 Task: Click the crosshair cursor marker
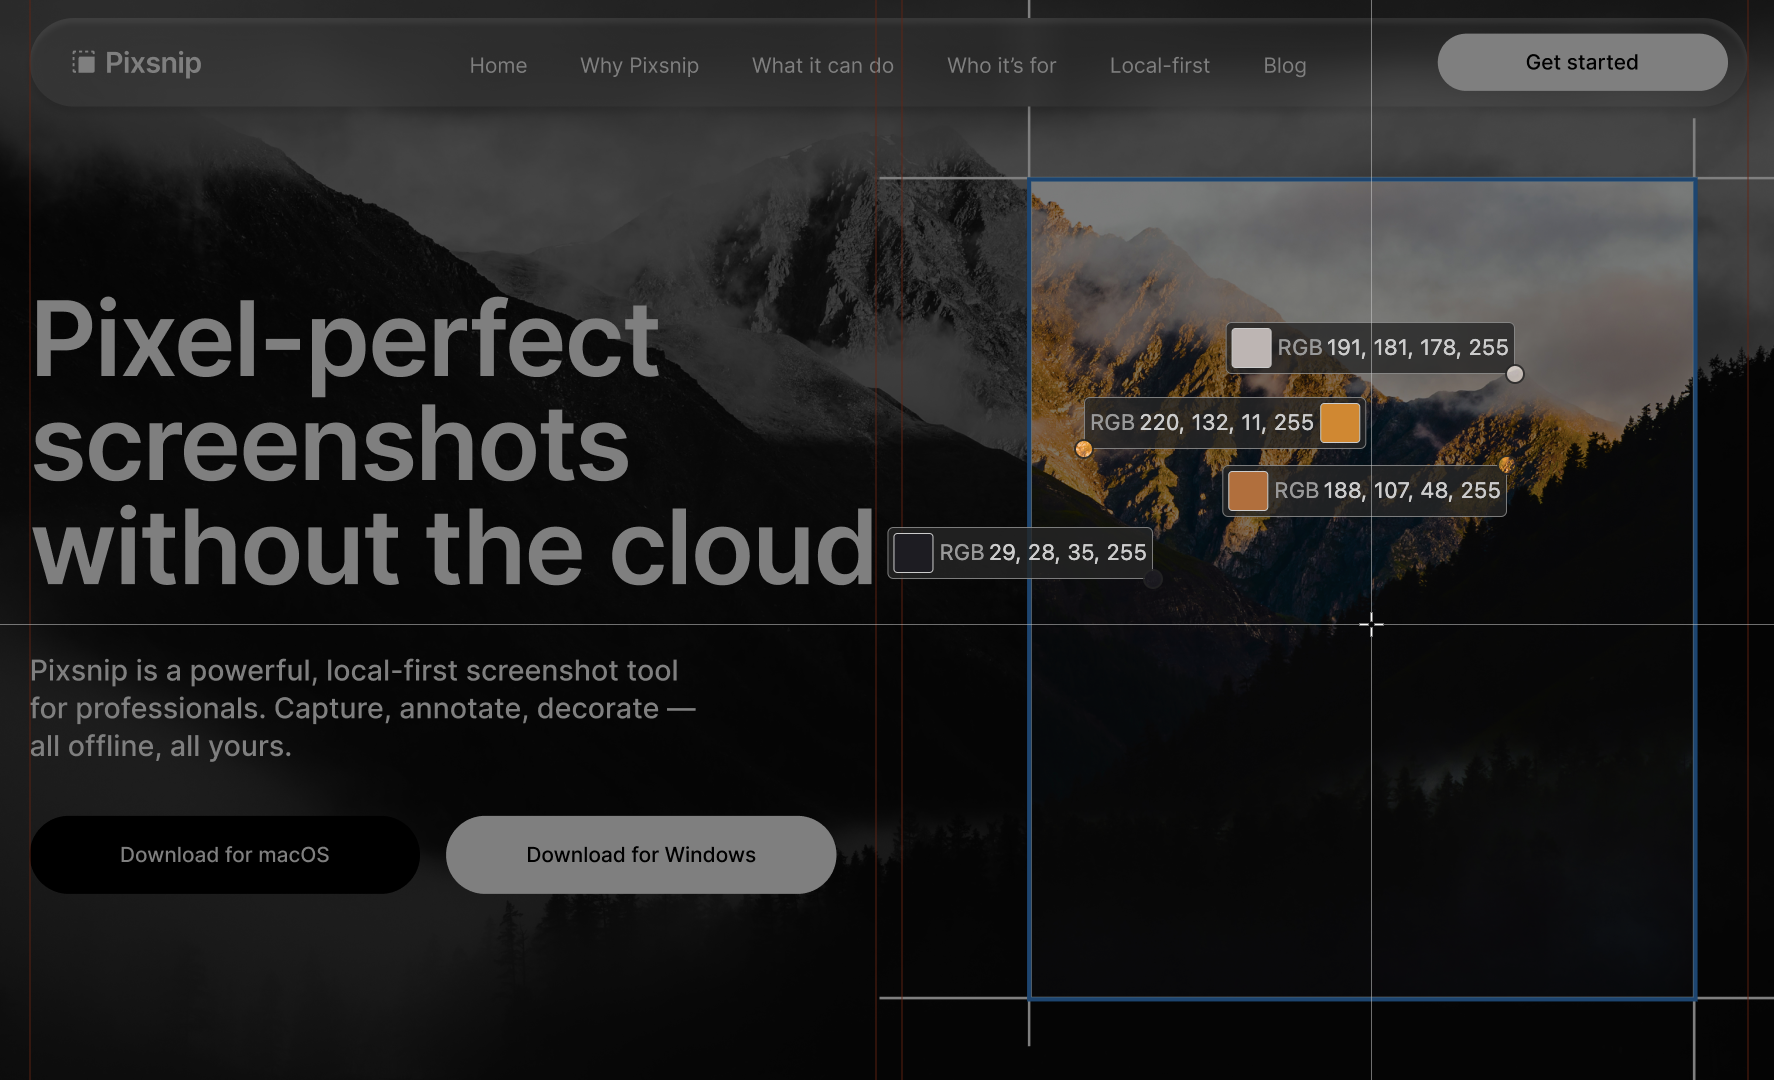pos(1371,625)
